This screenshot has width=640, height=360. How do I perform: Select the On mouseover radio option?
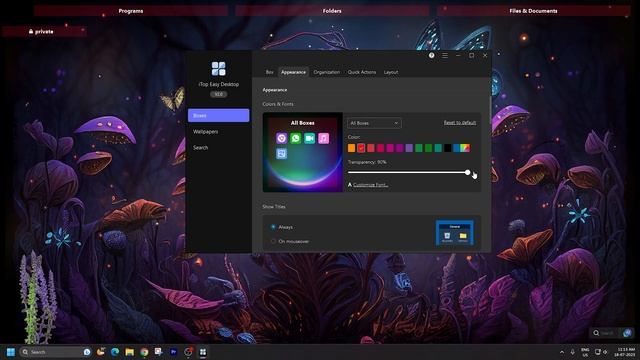pos(273,241)
